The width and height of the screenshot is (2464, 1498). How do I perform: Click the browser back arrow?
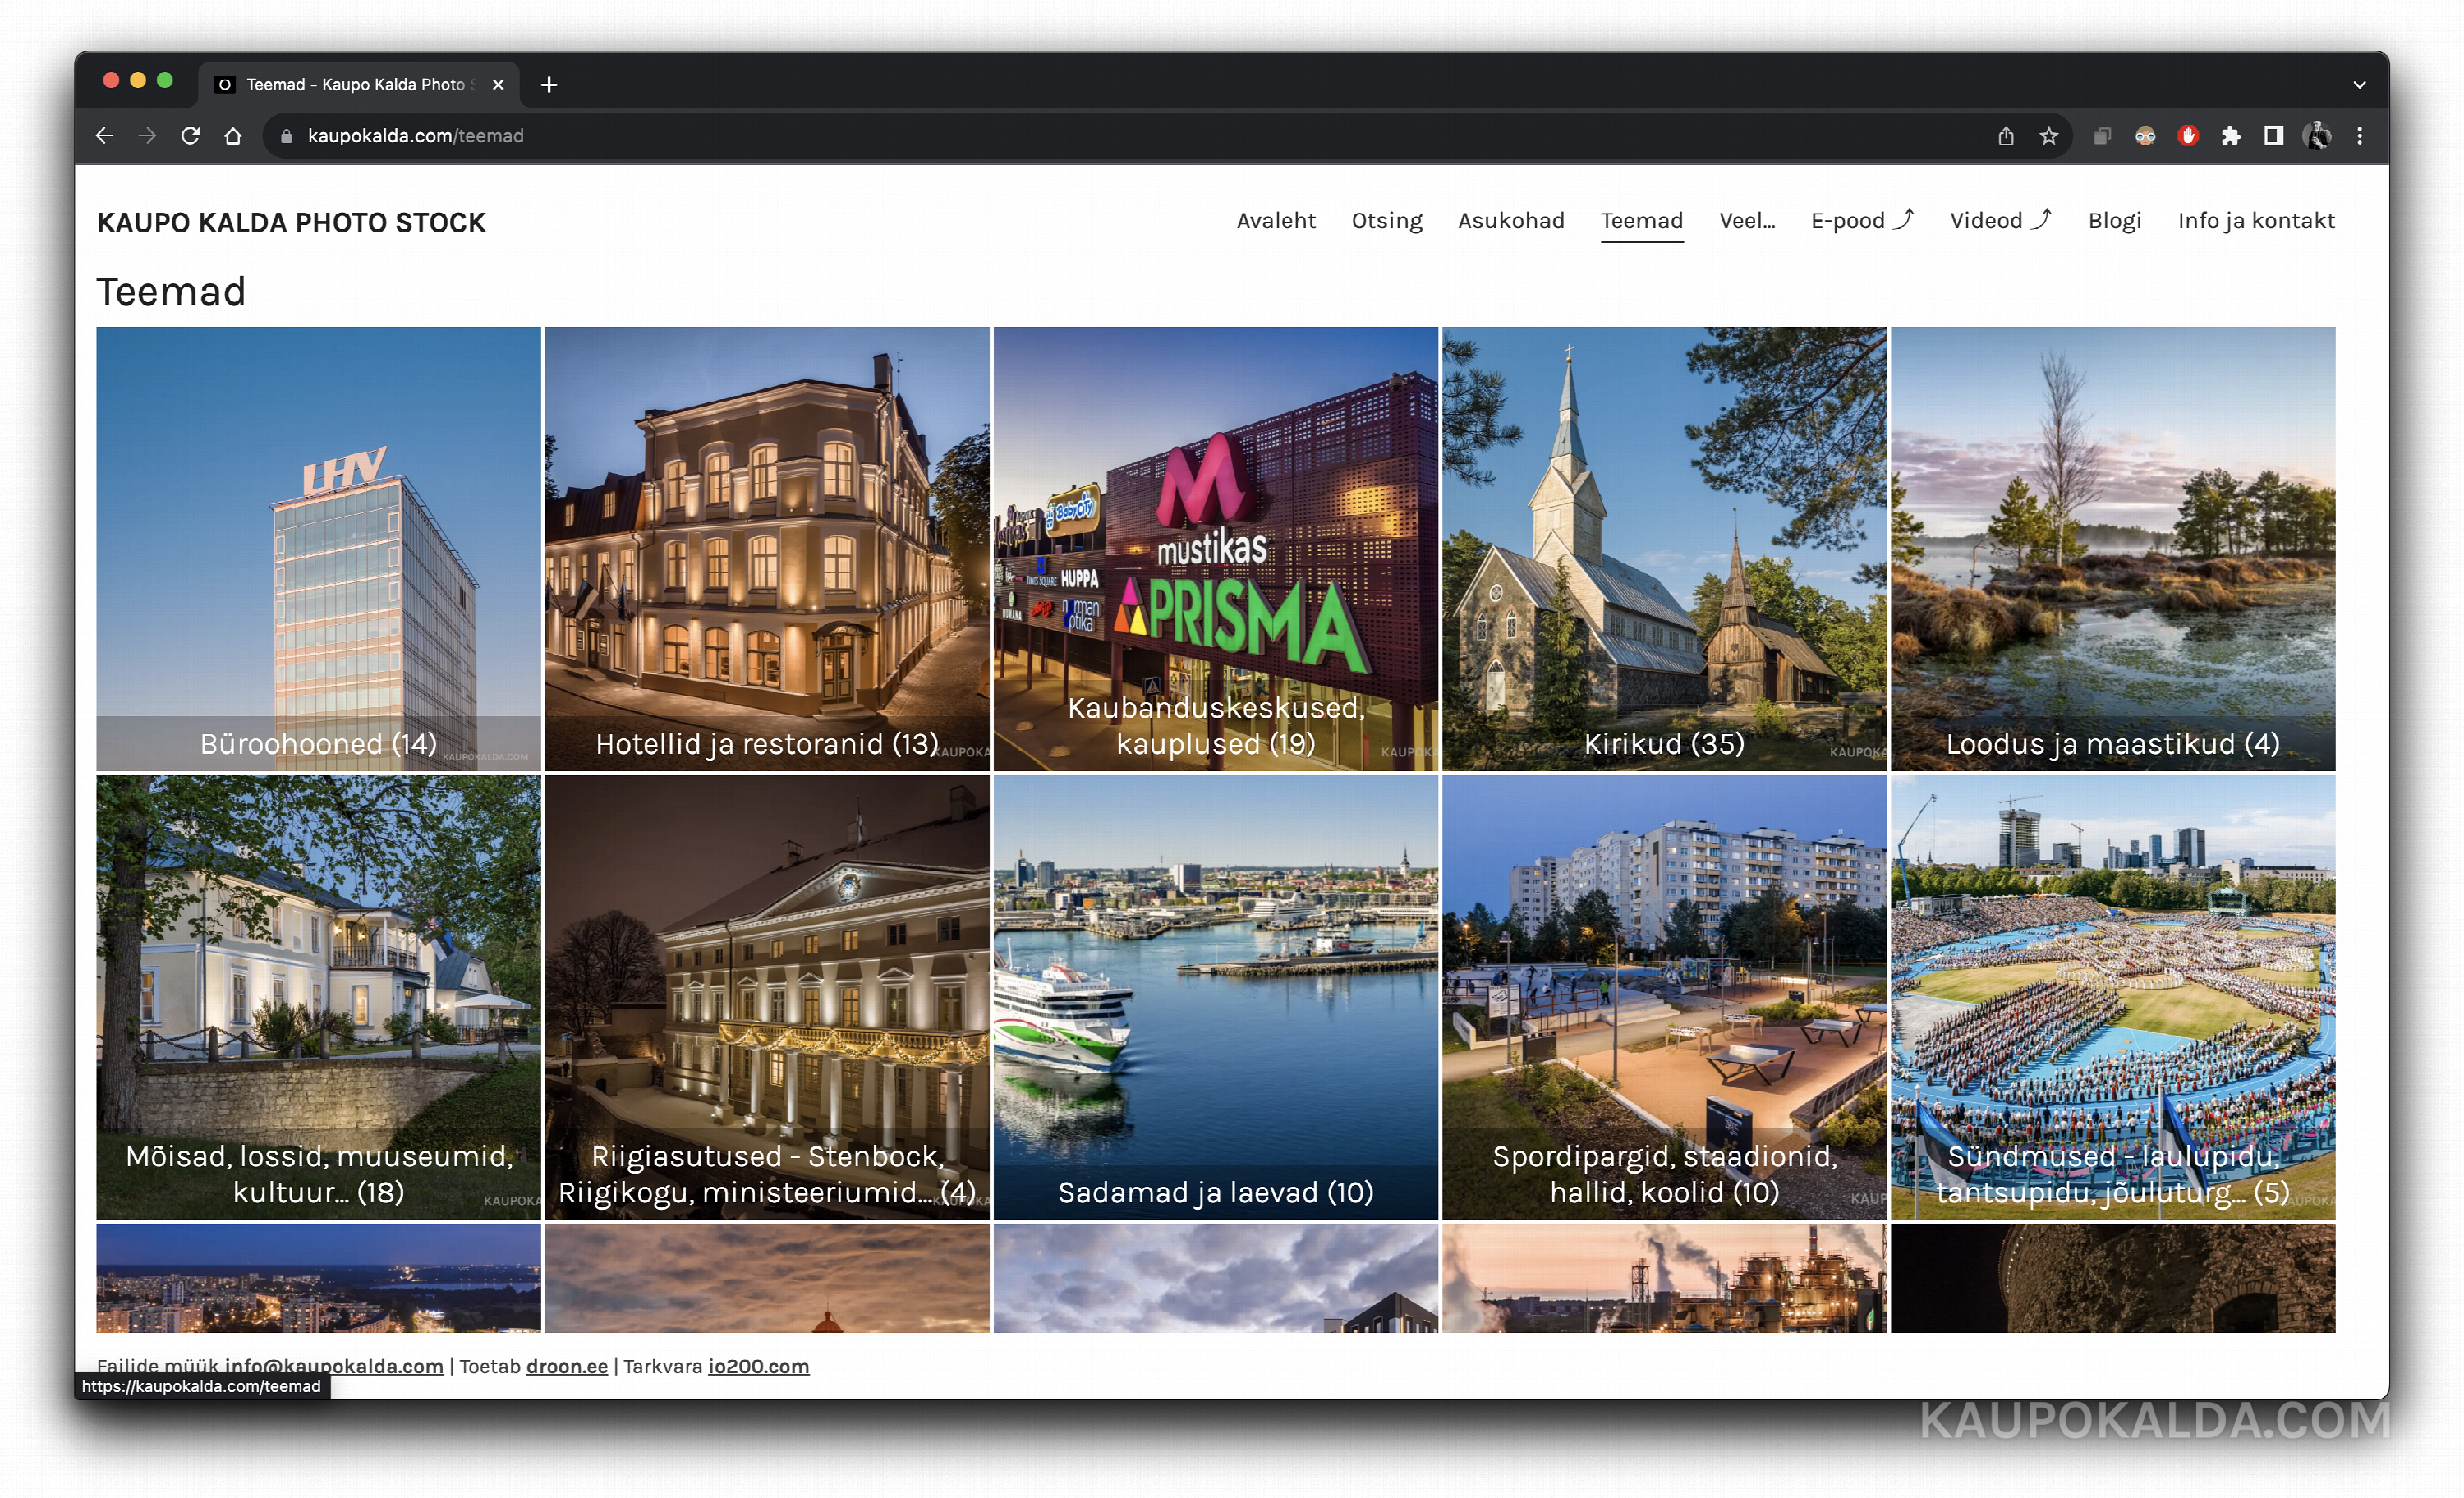[x=104, y=136]
